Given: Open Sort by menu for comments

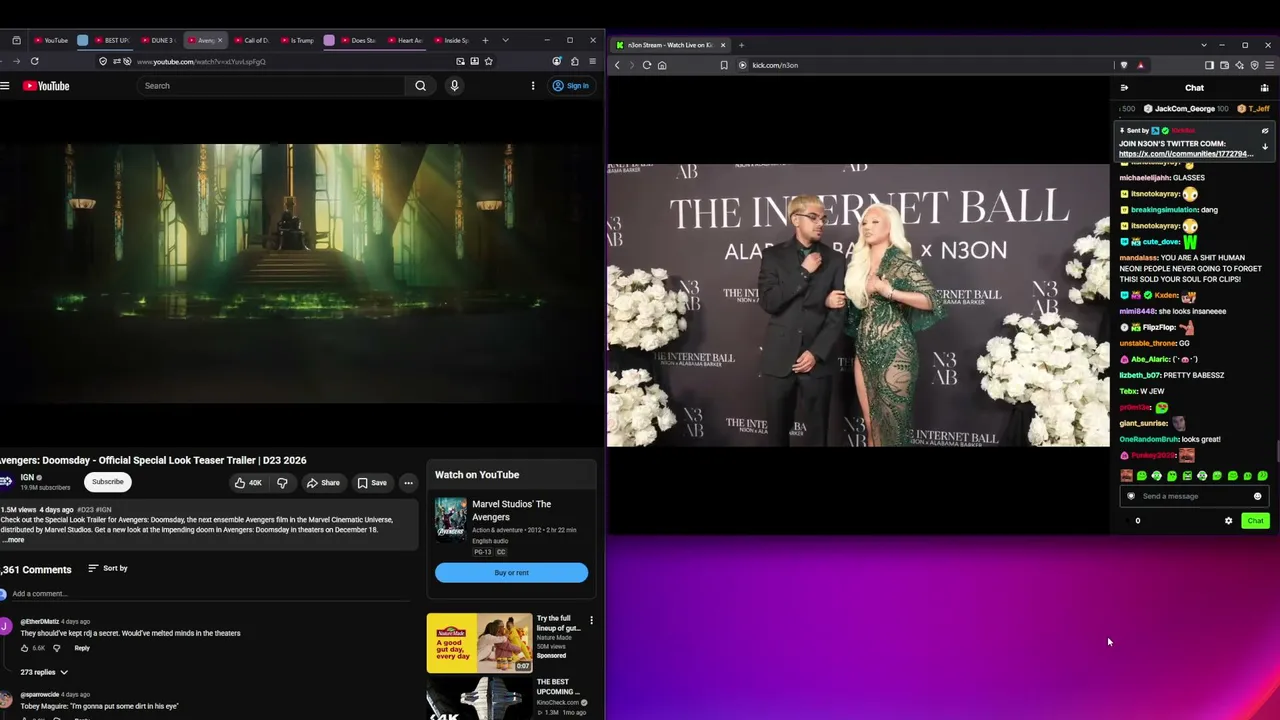Looking at the screenshot, I should click(108, 568).
